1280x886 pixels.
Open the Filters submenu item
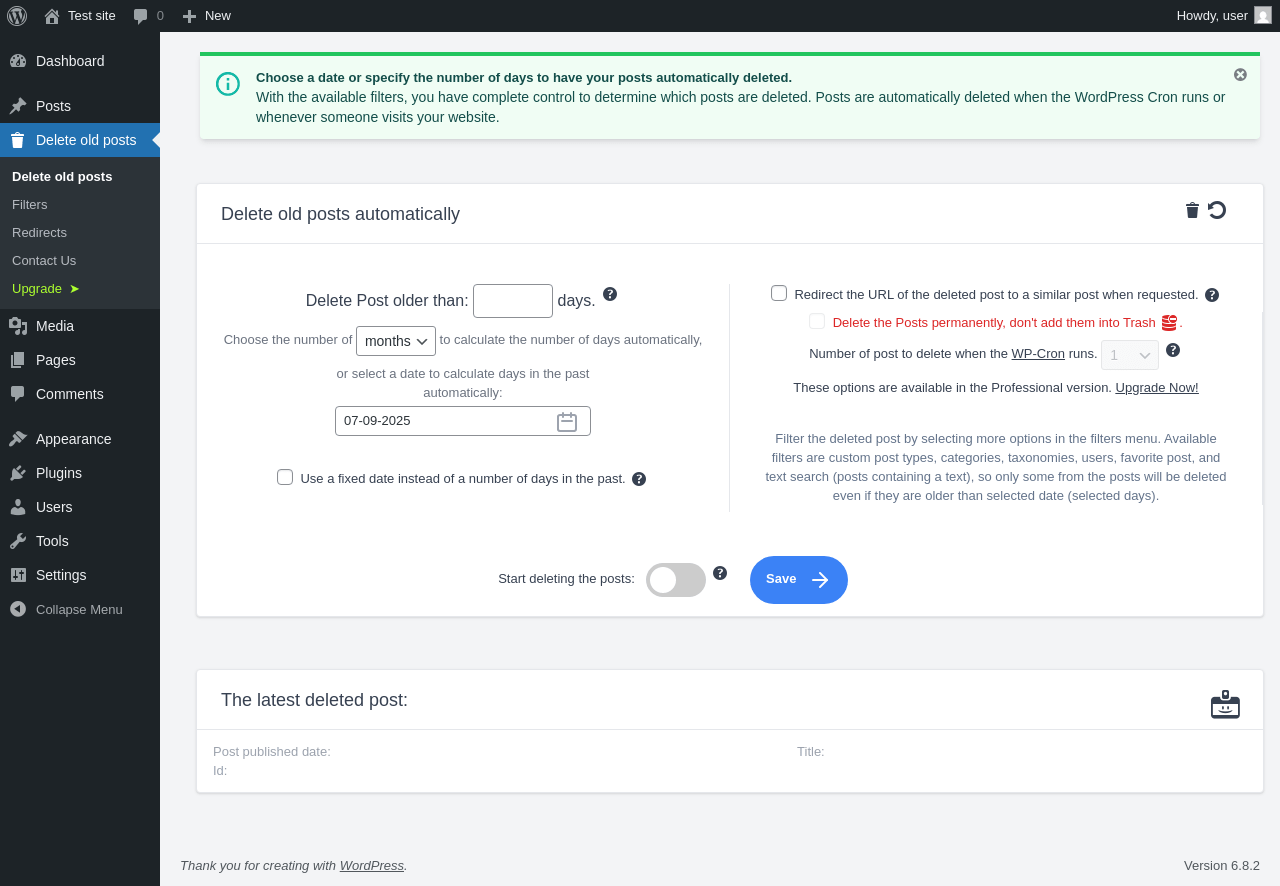[30, 204]
